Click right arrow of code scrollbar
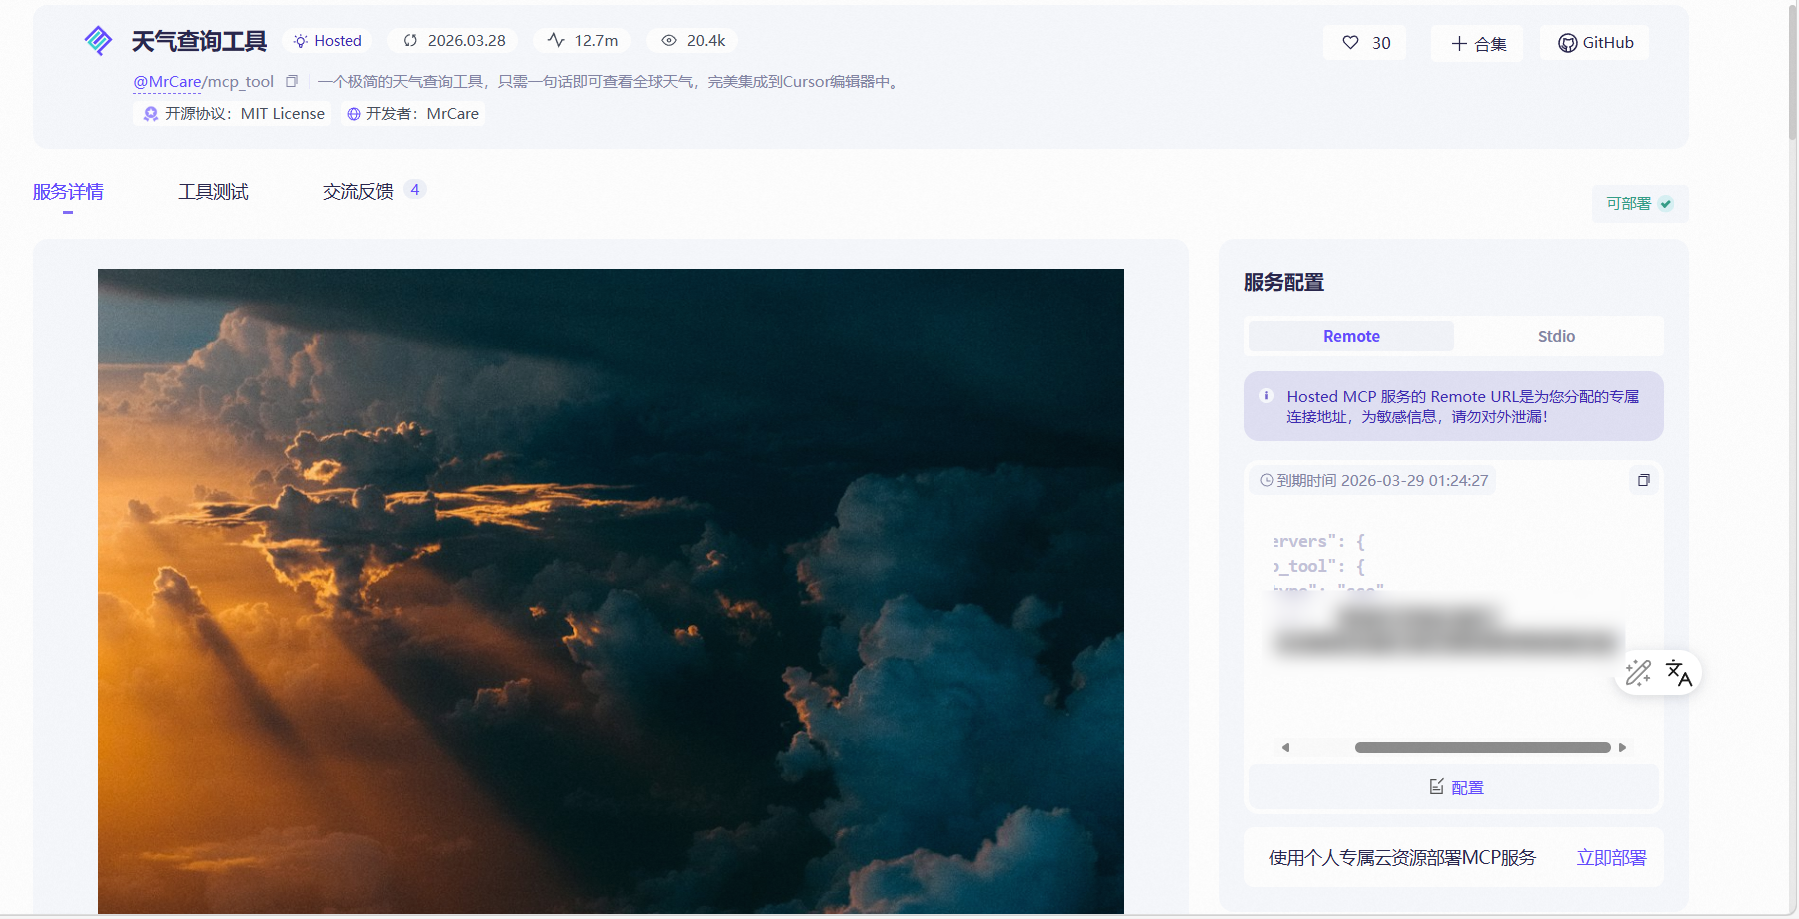1799x919 pixels. [x=1622, y=747]
